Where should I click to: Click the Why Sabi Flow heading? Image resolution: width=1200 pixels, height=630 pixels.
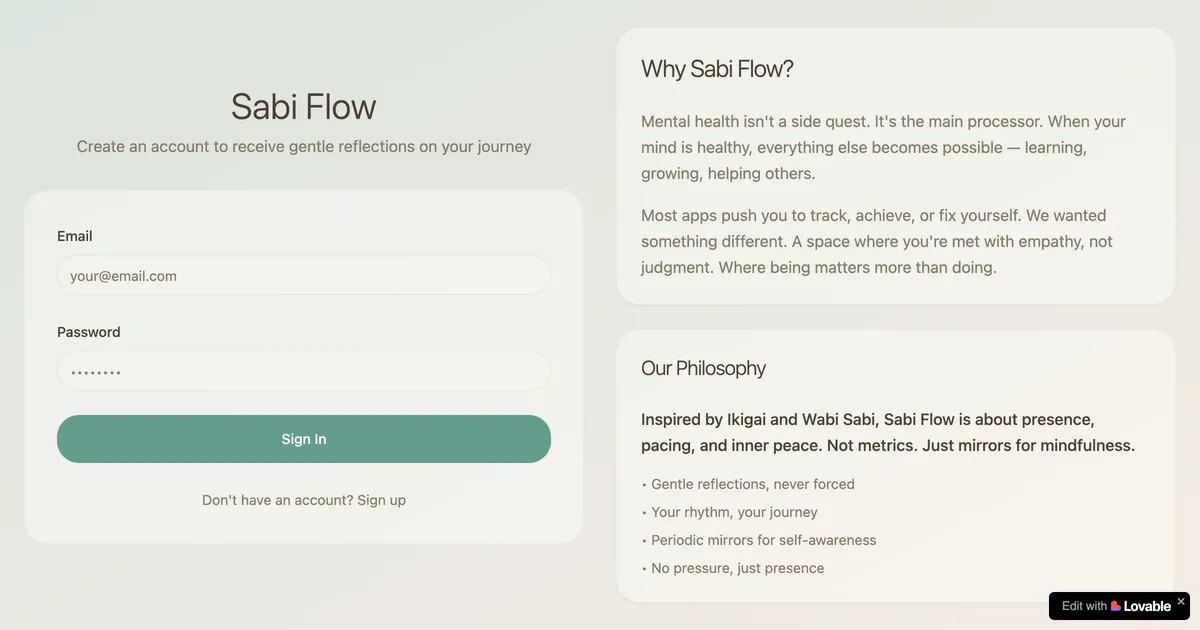point(717,68)
